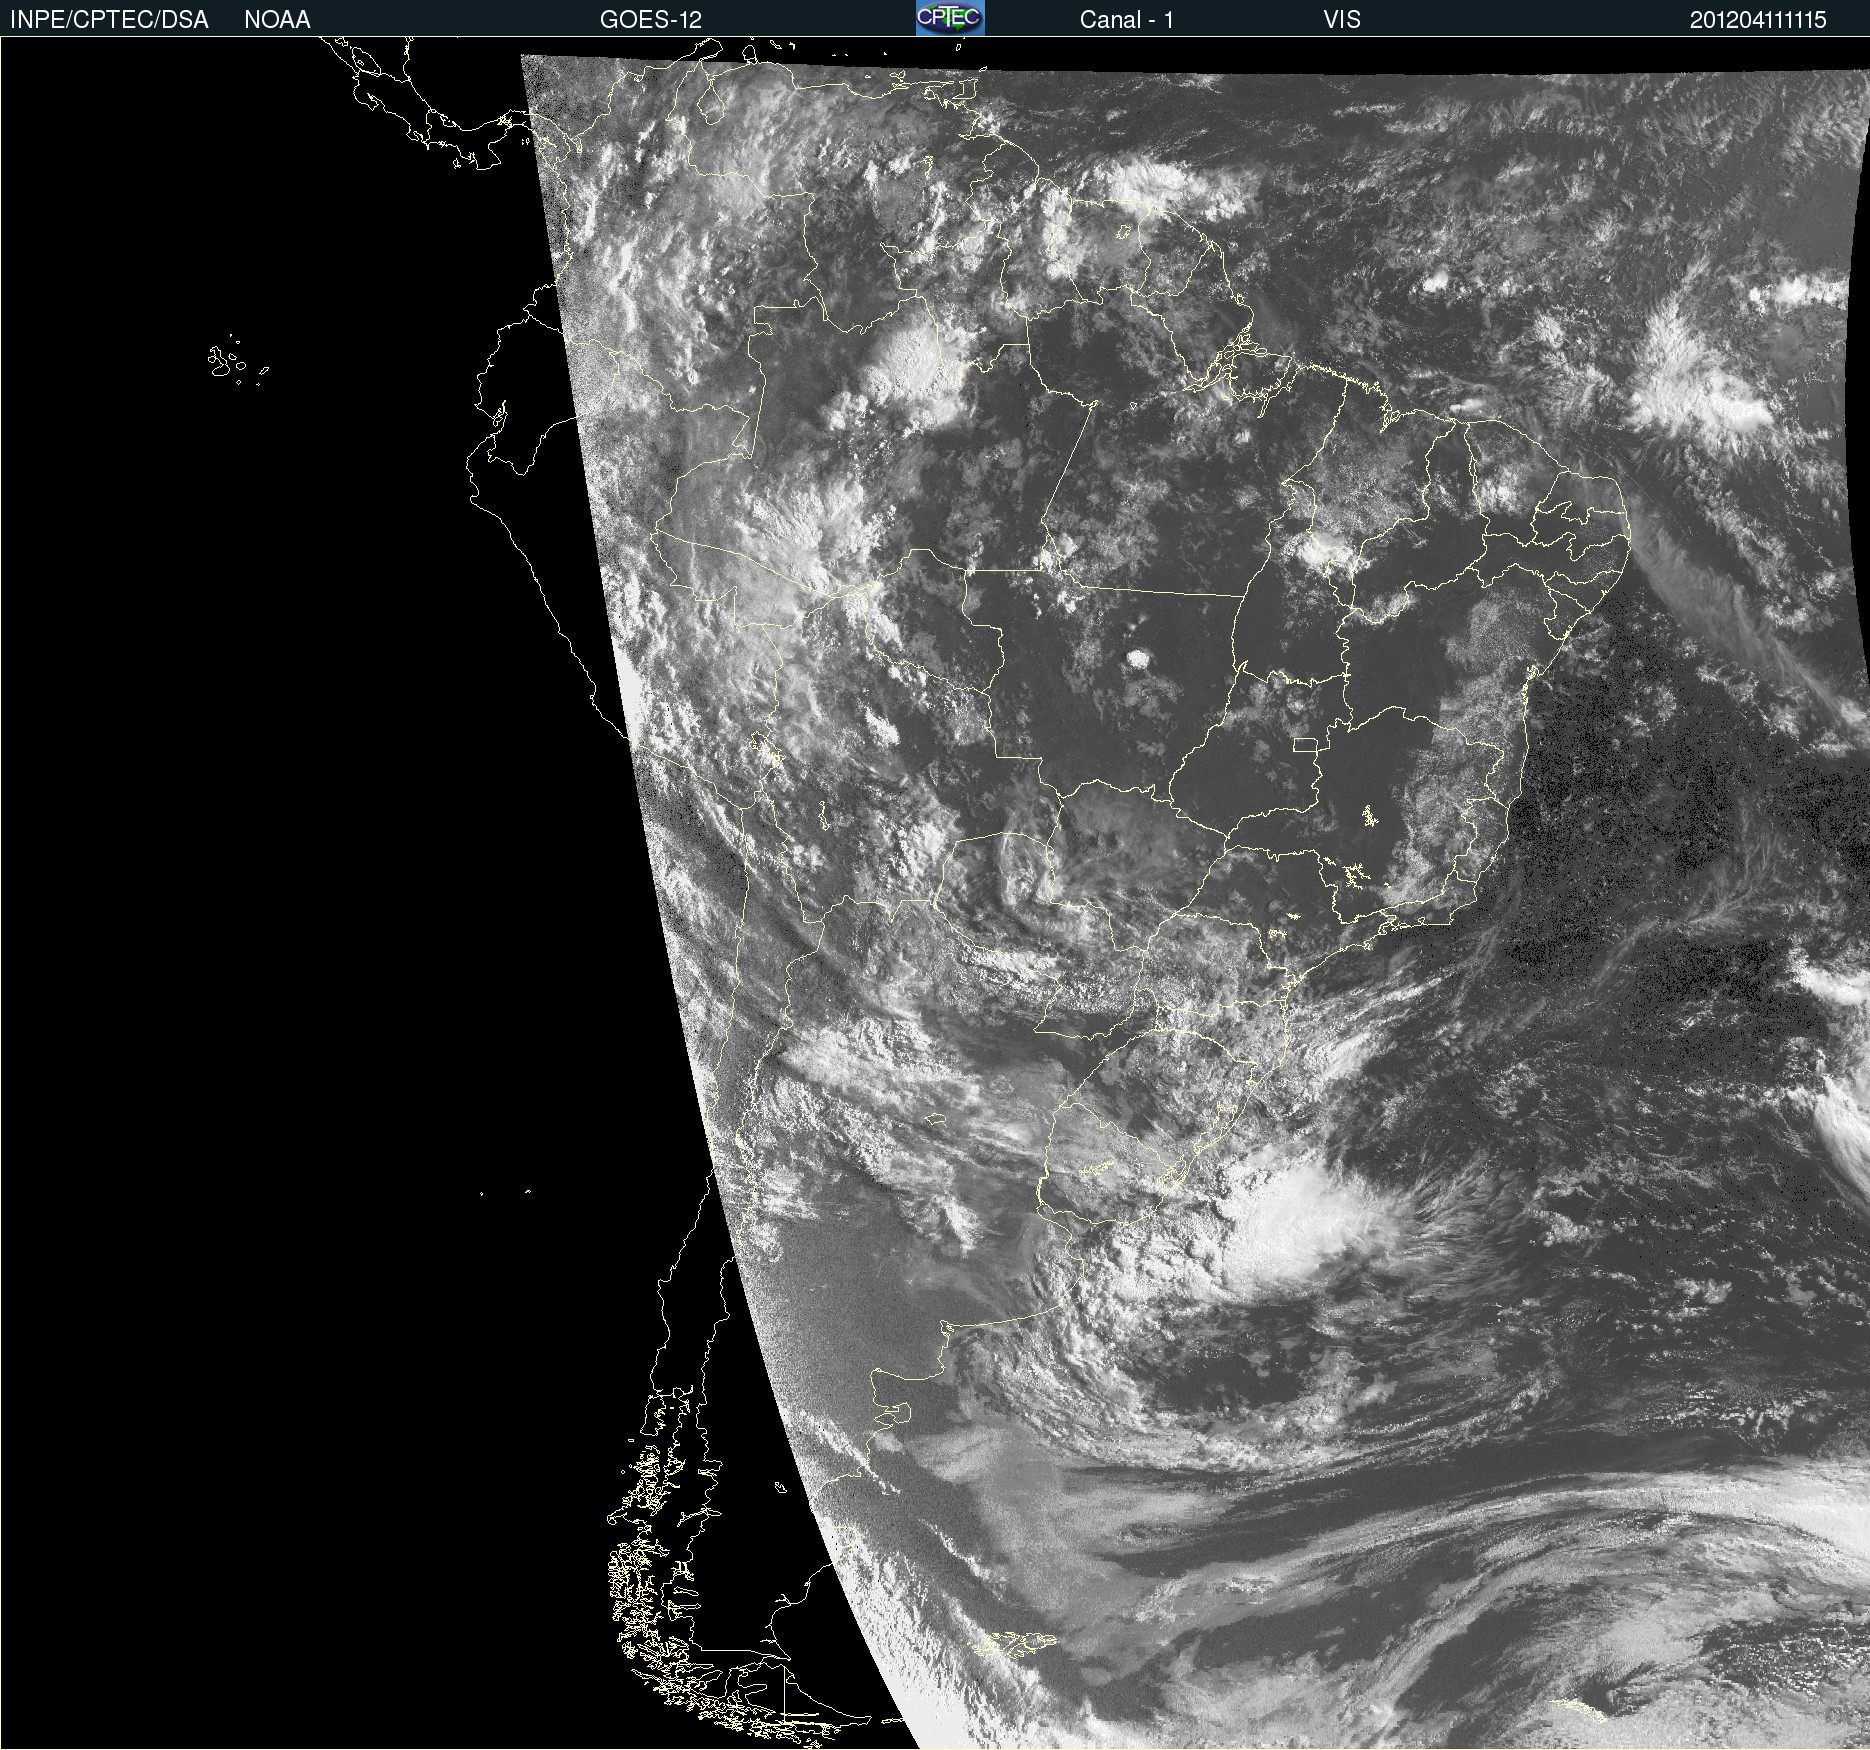This screenshot has width=1870, height=1750.
Task: Select the INPE/CPTEC/DSA header text
Action: pos(109,20)
